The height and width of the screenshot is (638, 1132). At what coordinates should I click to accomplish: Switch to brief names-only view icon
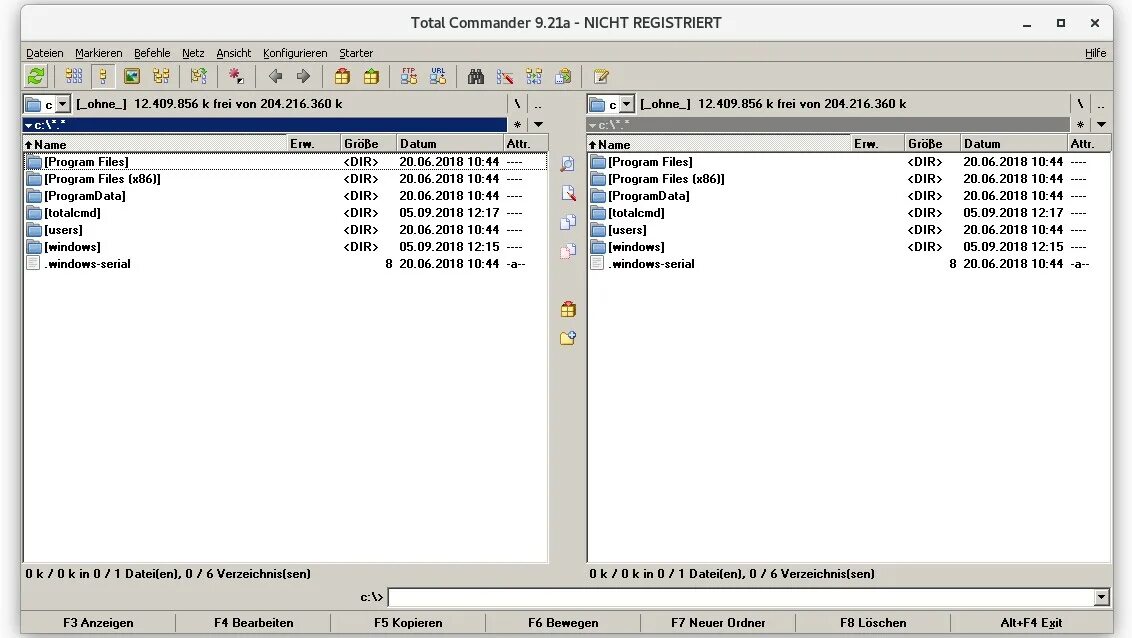[74, 76]
